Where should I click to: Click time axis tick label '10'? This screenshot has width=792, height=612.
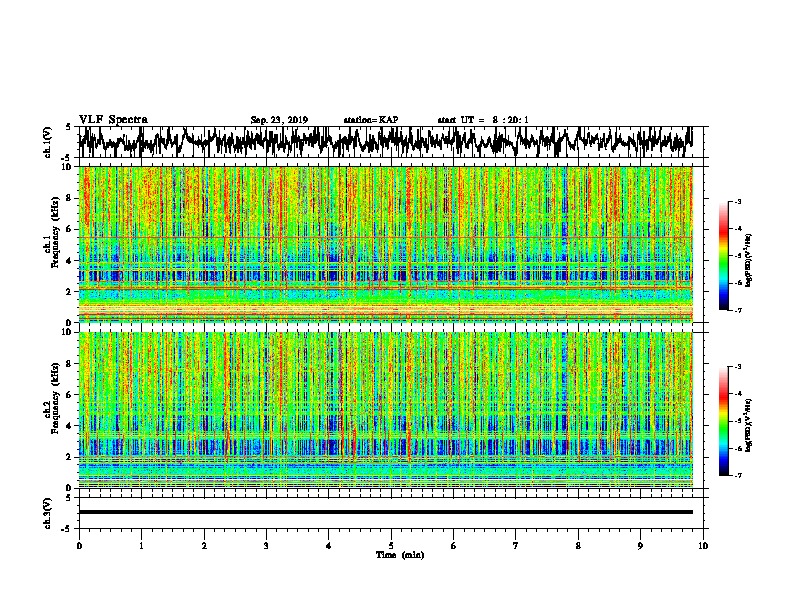(703, 546)
